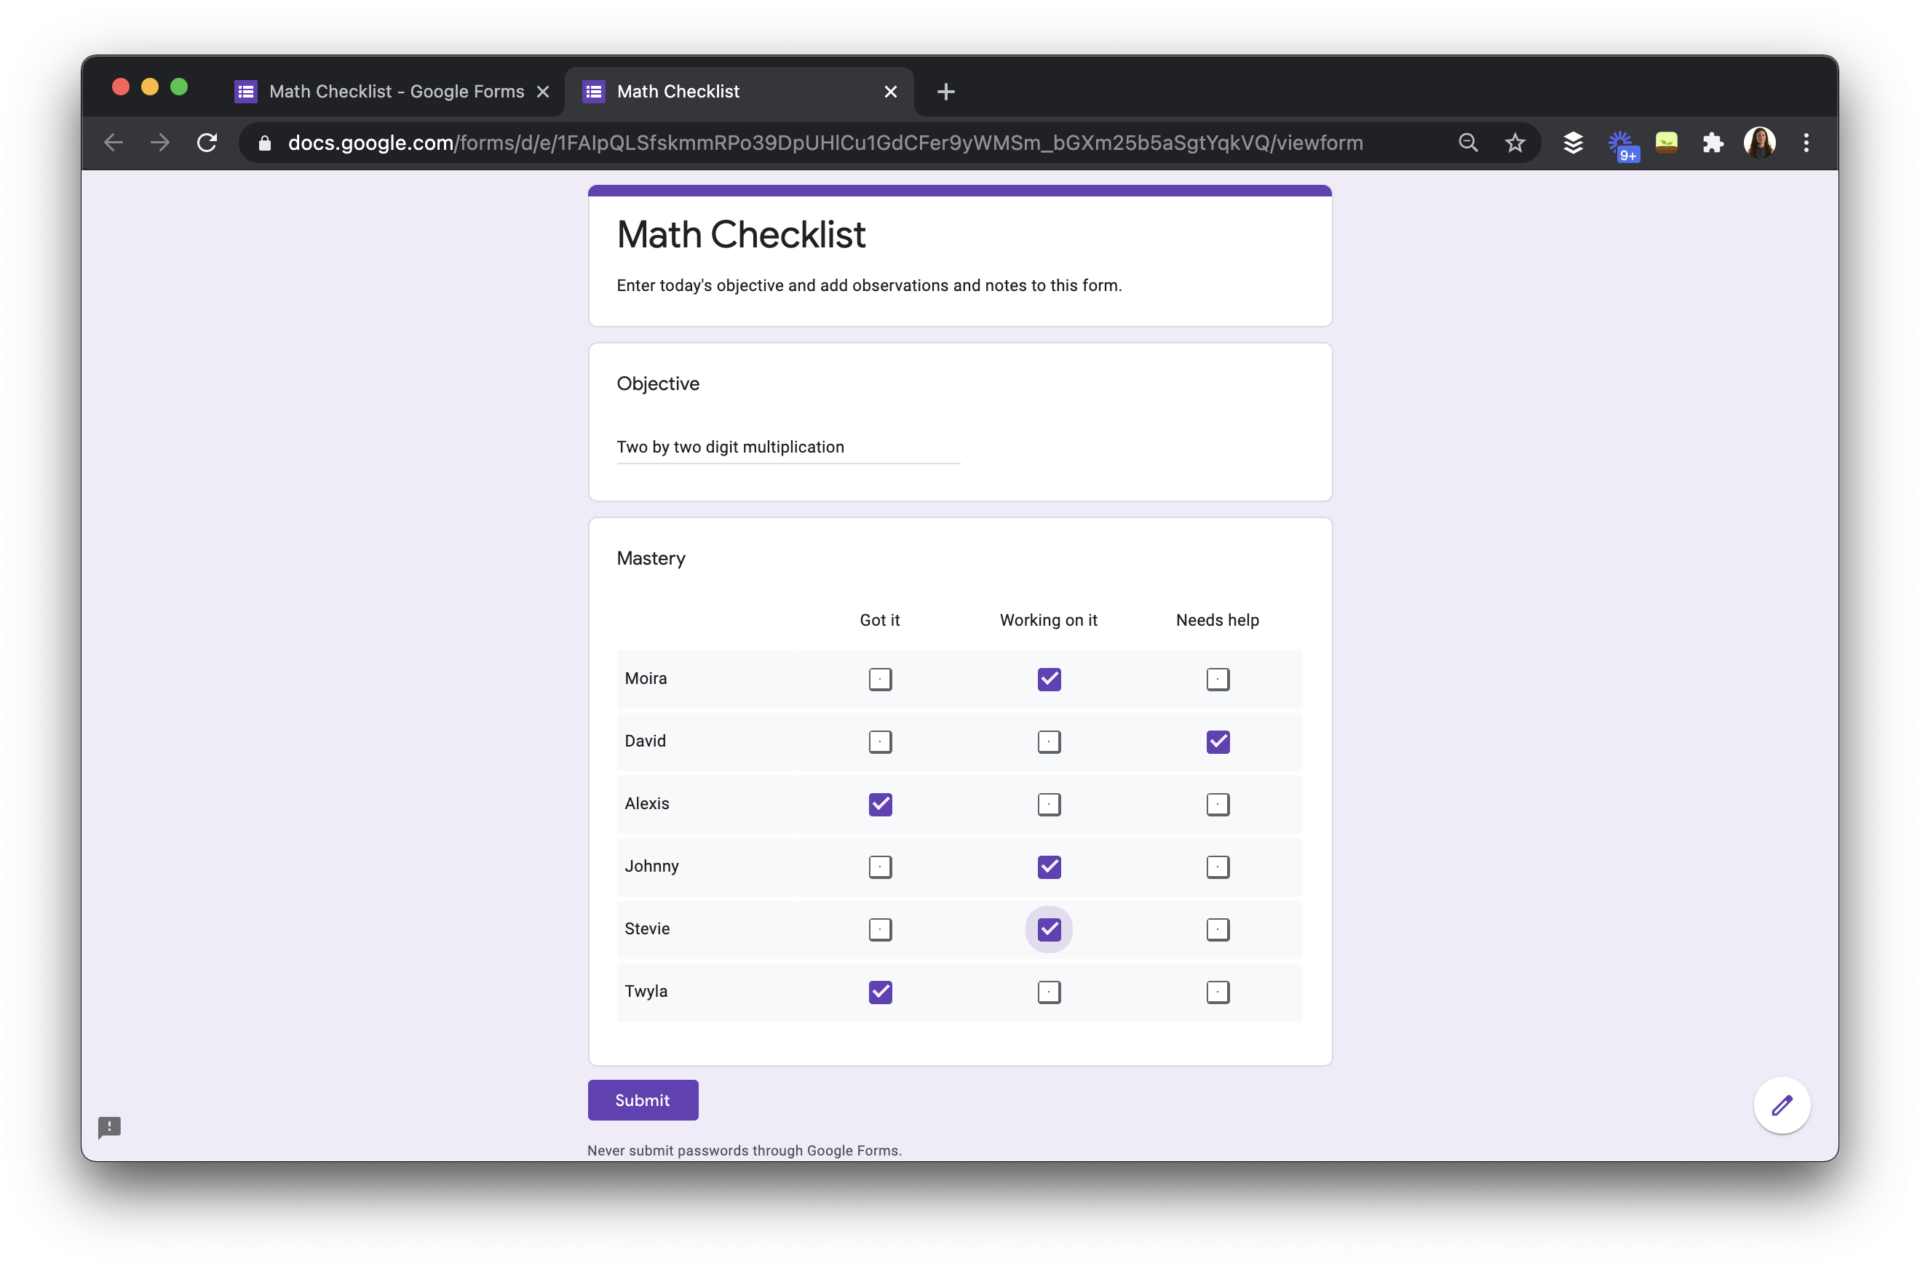1920x1269 pixels.
Task: Check Needs help for Twyla
Action: click(x=1217, y=992)
